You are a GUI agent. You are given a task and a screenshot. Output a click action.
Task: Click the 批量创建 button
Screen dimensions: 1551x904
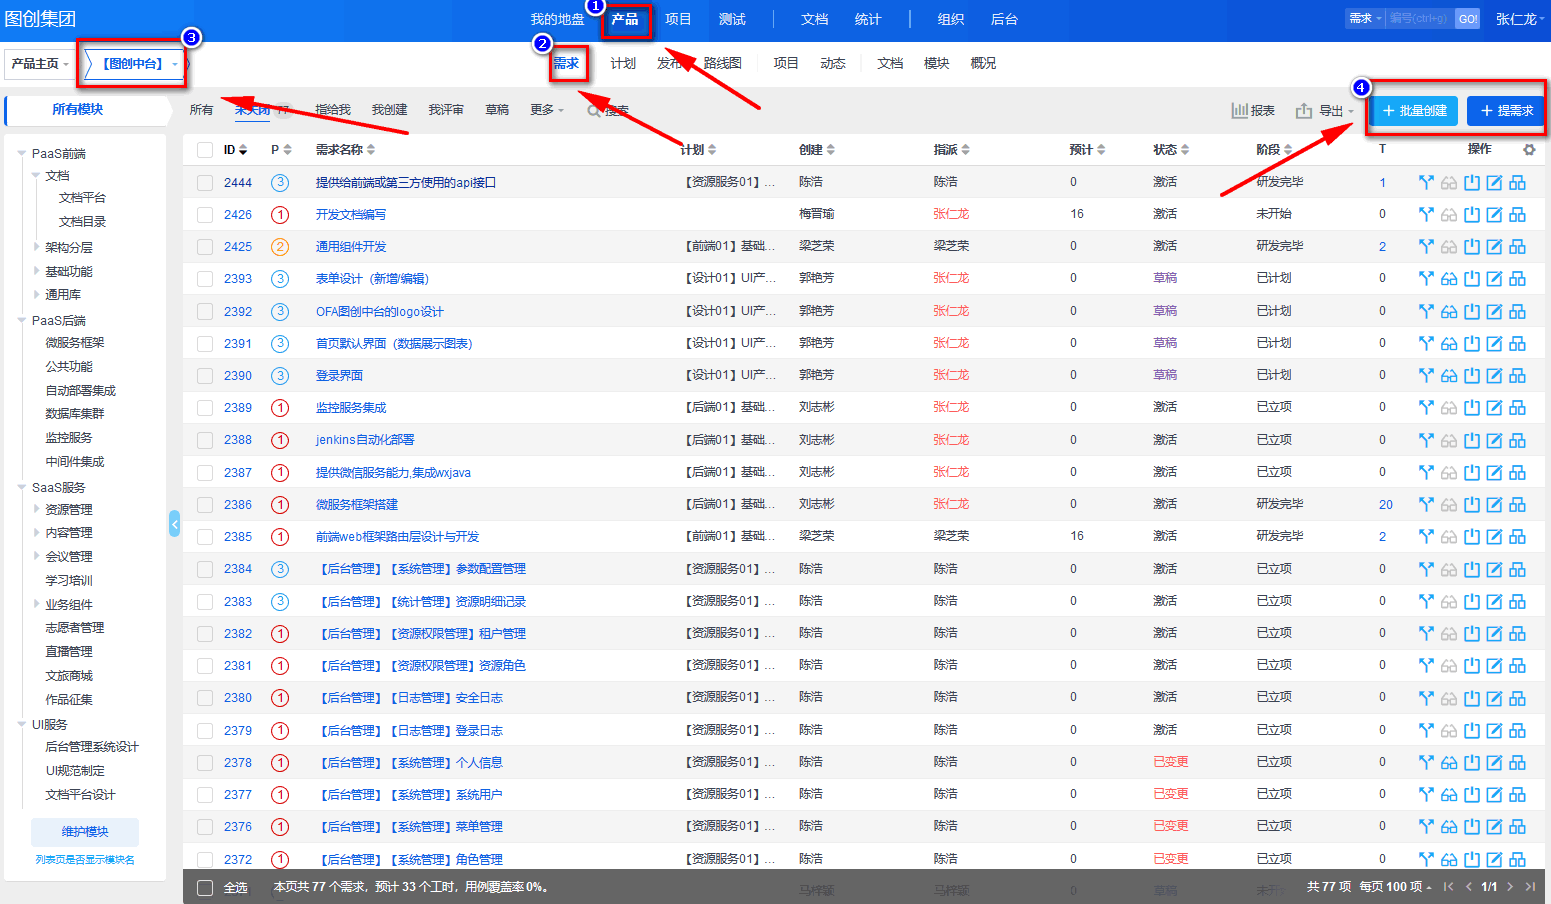[x=1414, y=111]
